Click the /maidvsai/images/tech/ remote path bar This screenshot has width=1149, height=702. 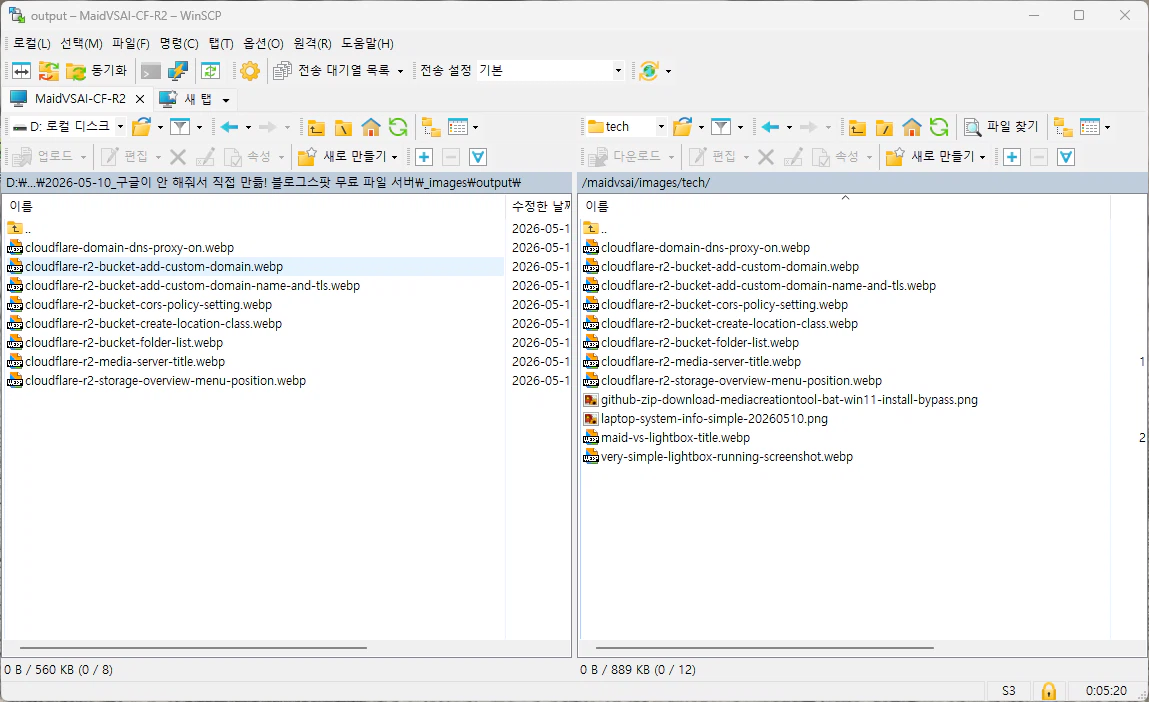pos(862,182)
